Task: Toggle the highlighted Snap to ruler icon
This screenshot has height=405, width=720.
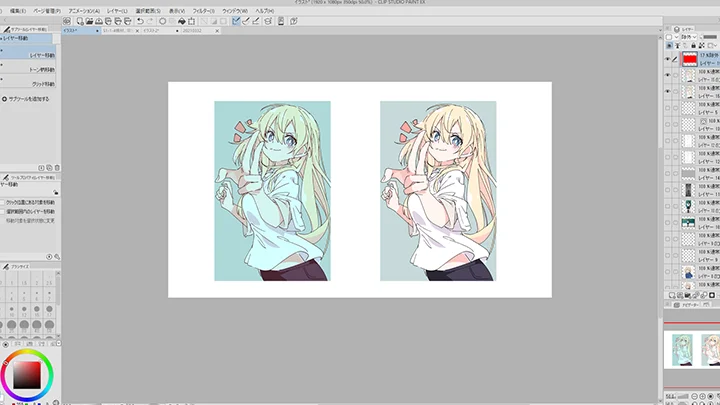Action: (236, 21)
